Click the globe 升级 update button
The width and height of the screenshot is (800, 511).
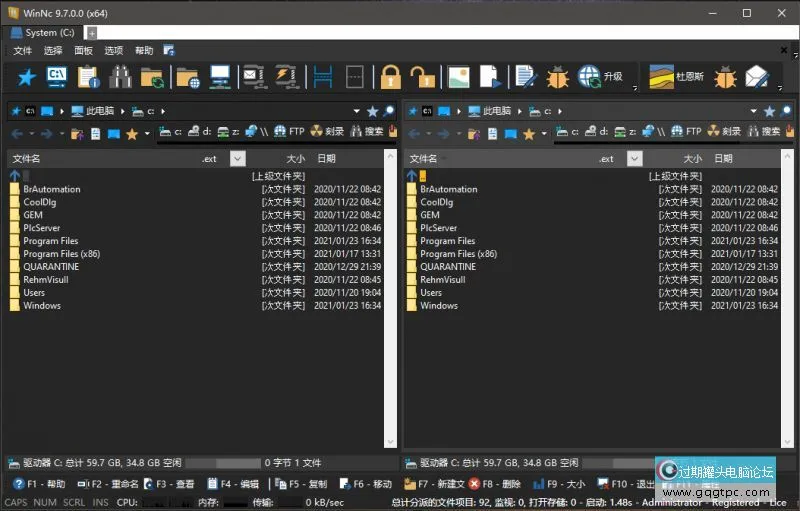(x=601, y=77)
